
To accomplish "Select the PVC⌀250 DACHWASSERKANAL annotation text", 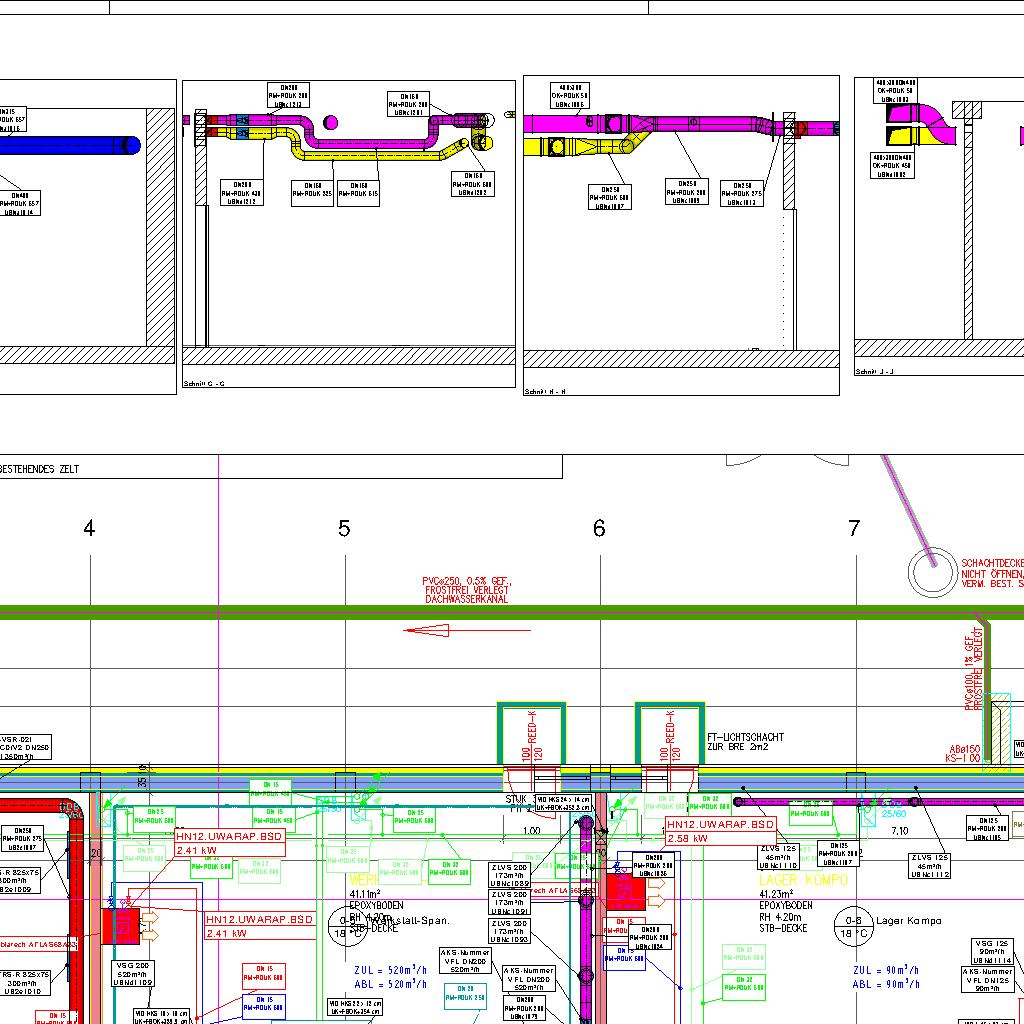I will tap(466, 589).
